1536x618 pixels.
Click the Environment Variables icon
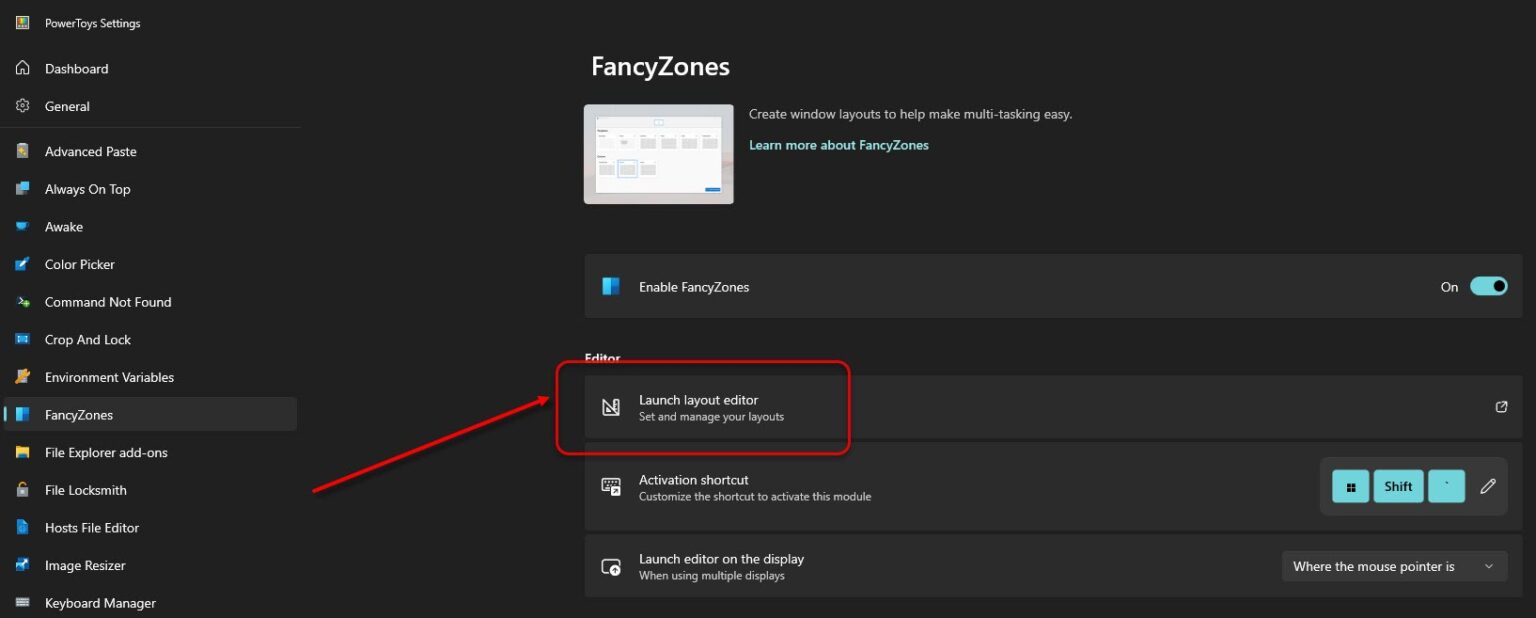click(22, 377)
